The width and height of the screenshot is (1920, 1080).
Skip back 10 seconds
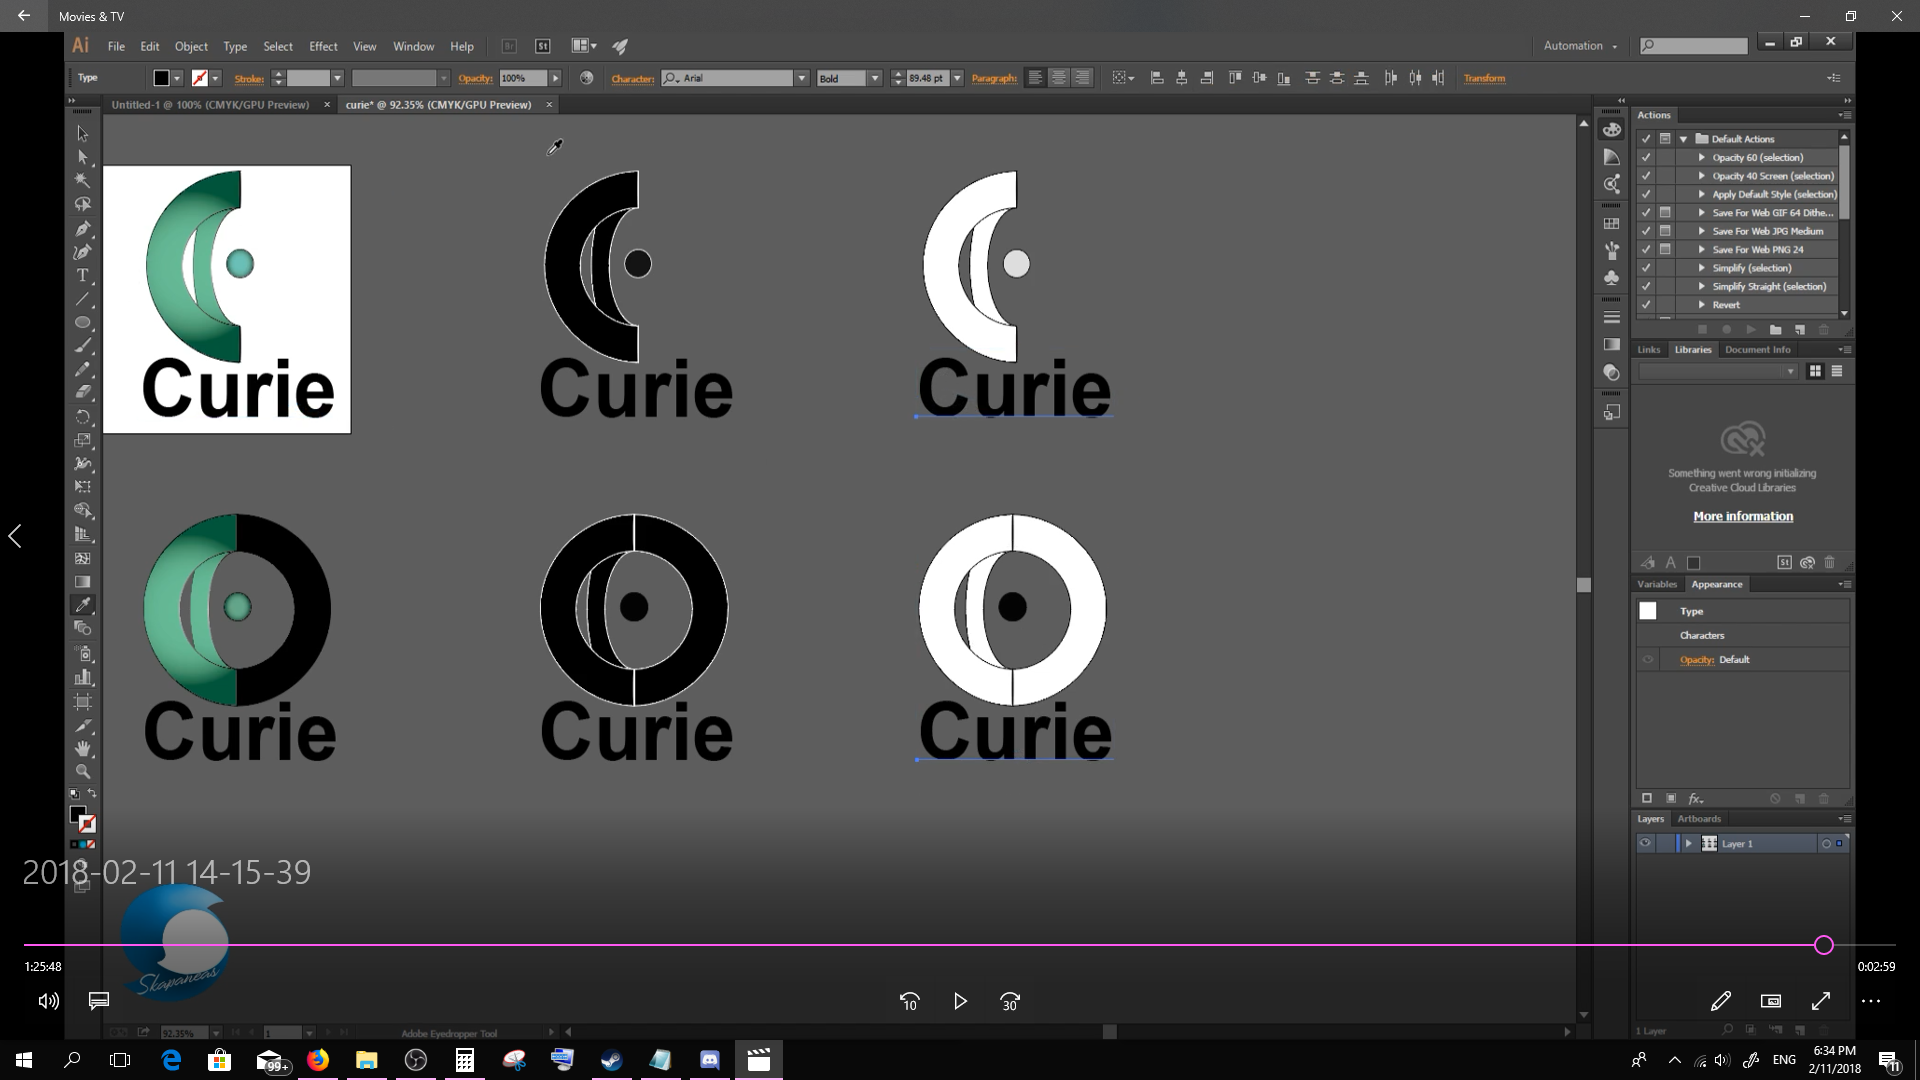pyautogui.click(x=909, y=1001)
